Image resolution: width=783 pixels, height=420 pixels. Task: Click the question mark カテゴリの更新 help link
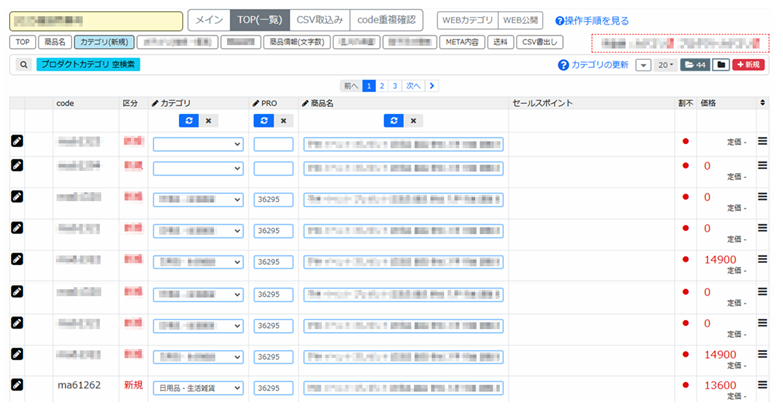point(593,64)
